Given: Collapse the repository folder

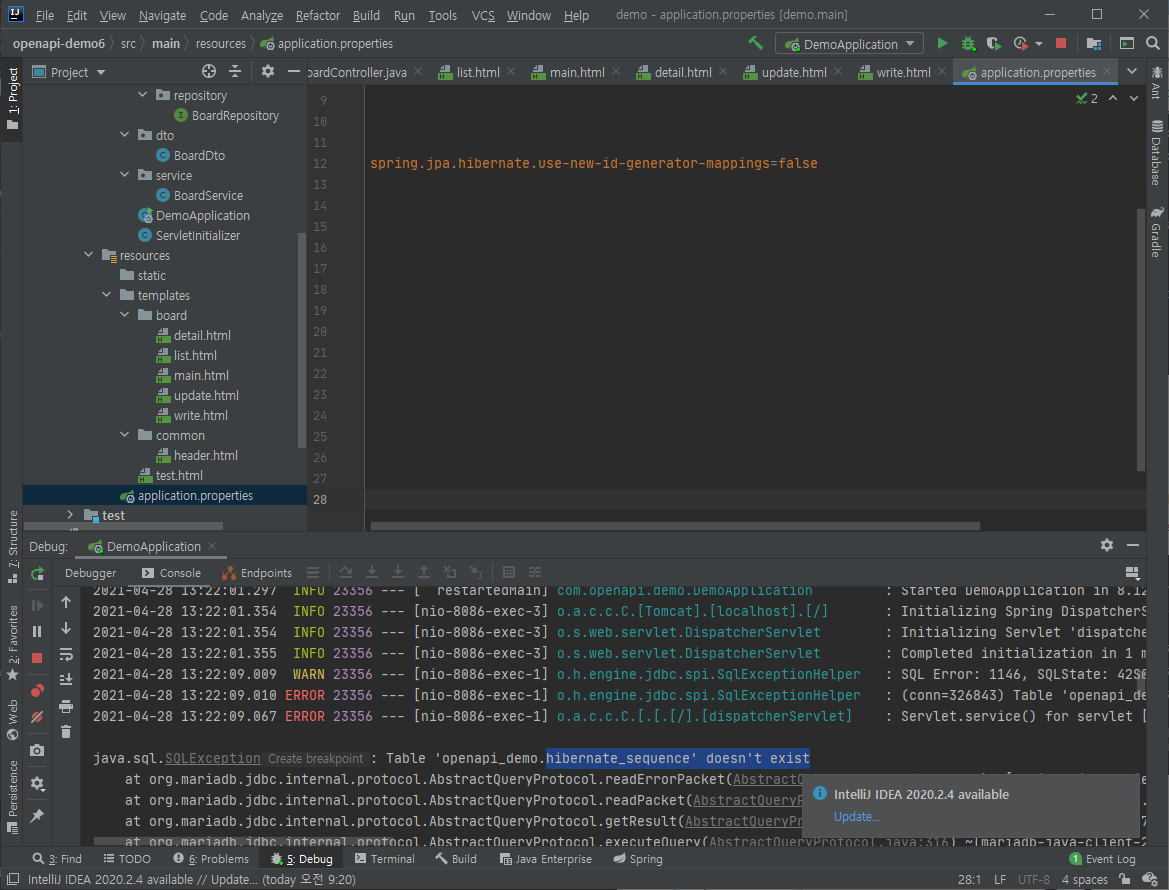Looking at the screenshot, I should click(142, 95).
